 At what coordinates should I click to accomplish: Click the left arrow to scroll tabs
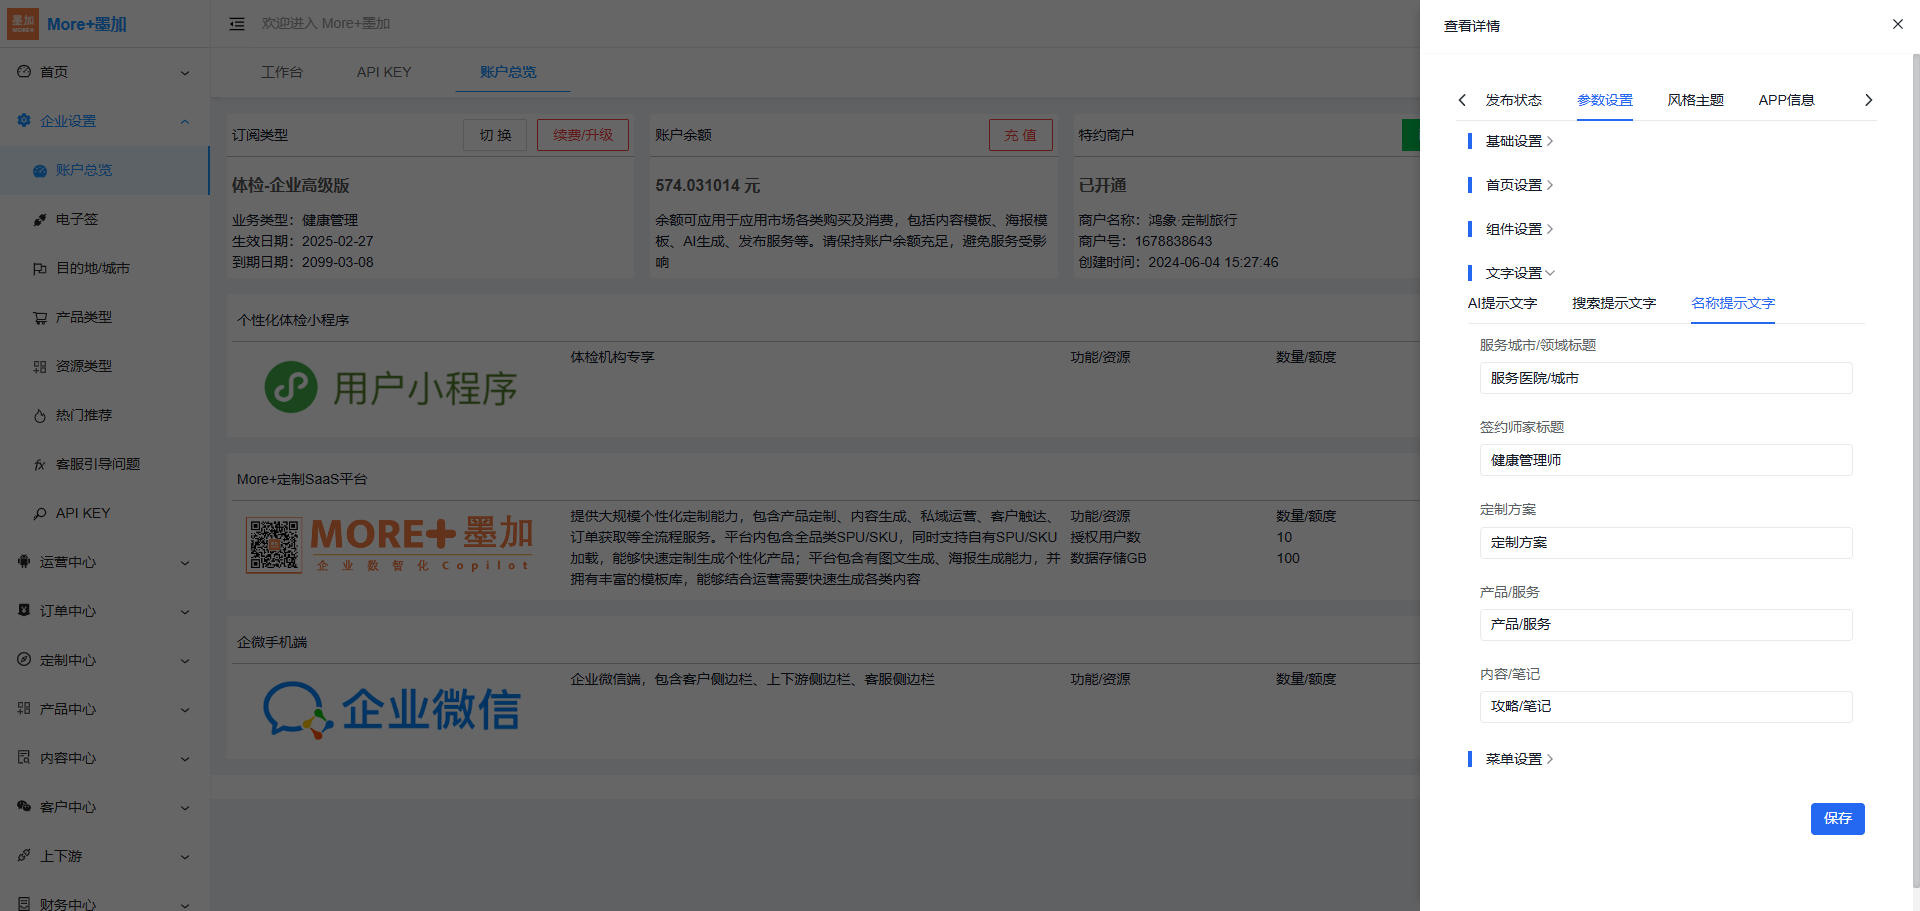click(1462, 100)
